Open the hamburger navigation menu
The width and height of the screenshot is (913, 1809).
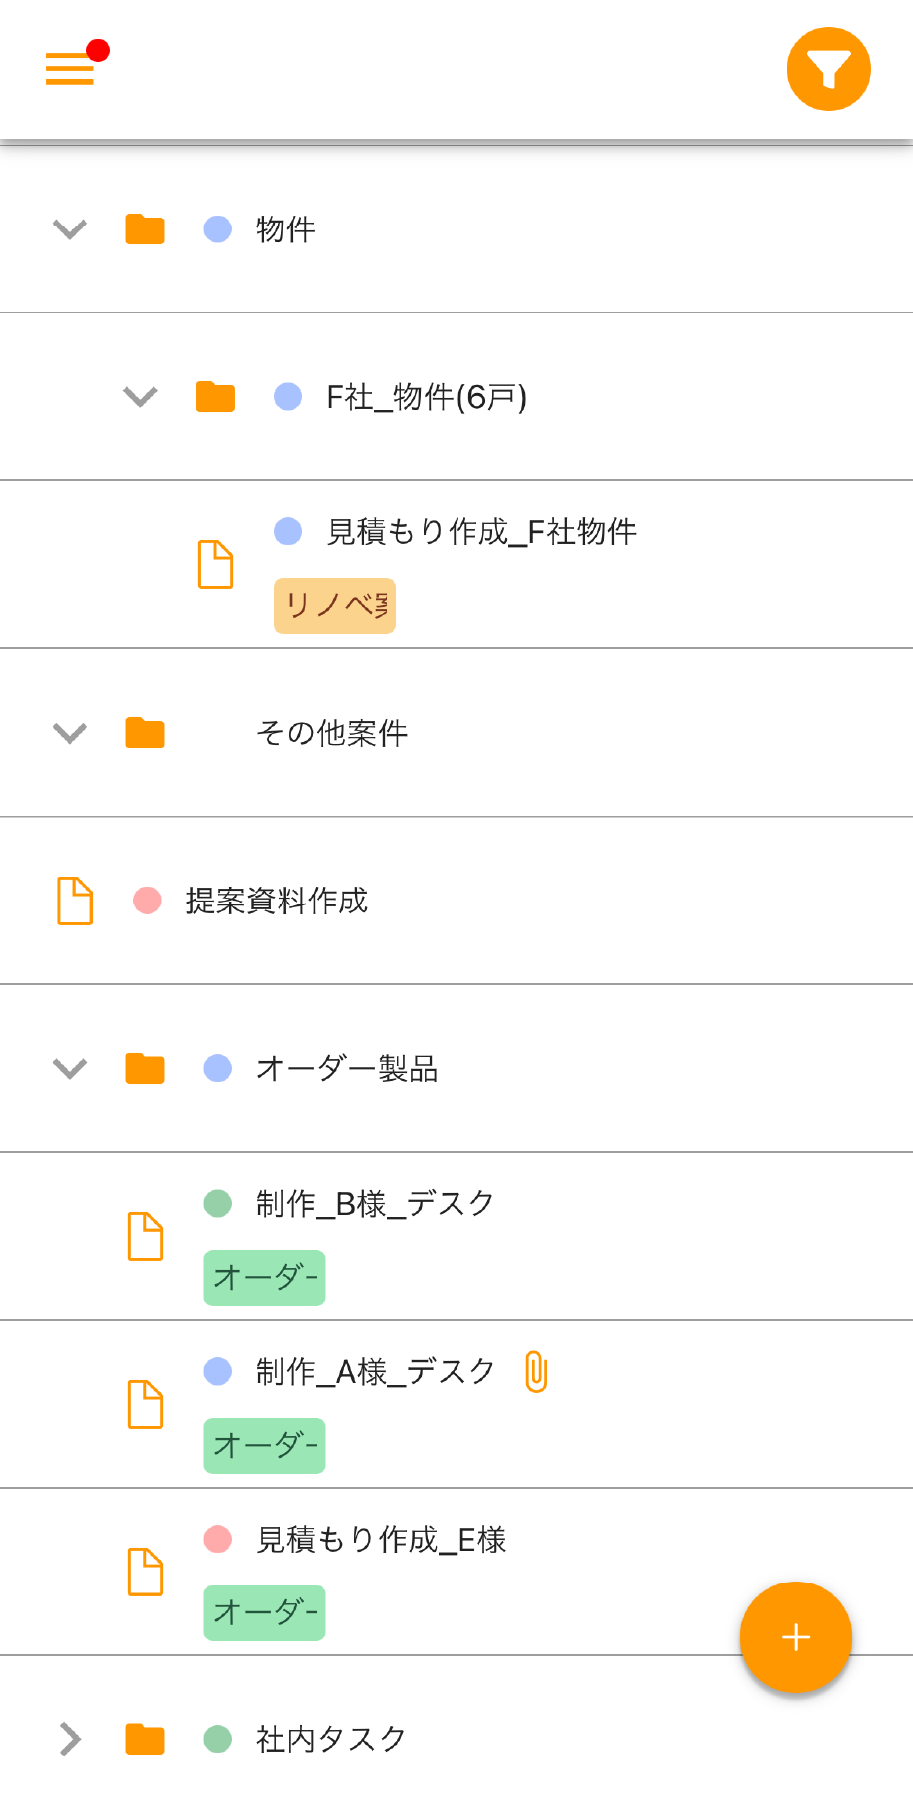tap(69, 68)
